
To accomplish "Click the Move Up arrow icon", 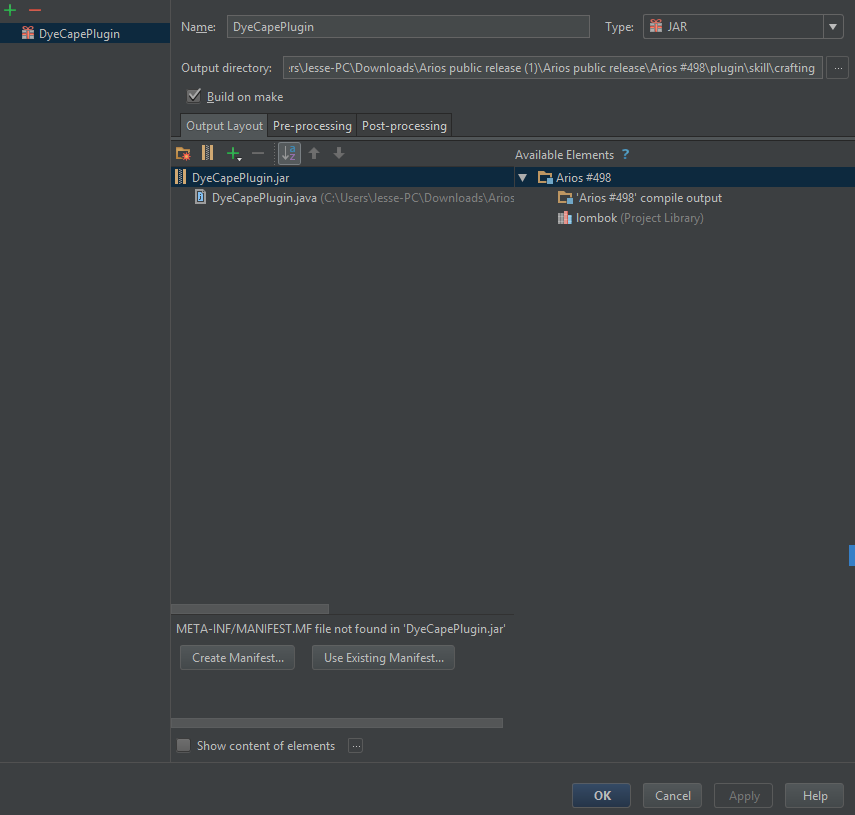I will point(314,153).
